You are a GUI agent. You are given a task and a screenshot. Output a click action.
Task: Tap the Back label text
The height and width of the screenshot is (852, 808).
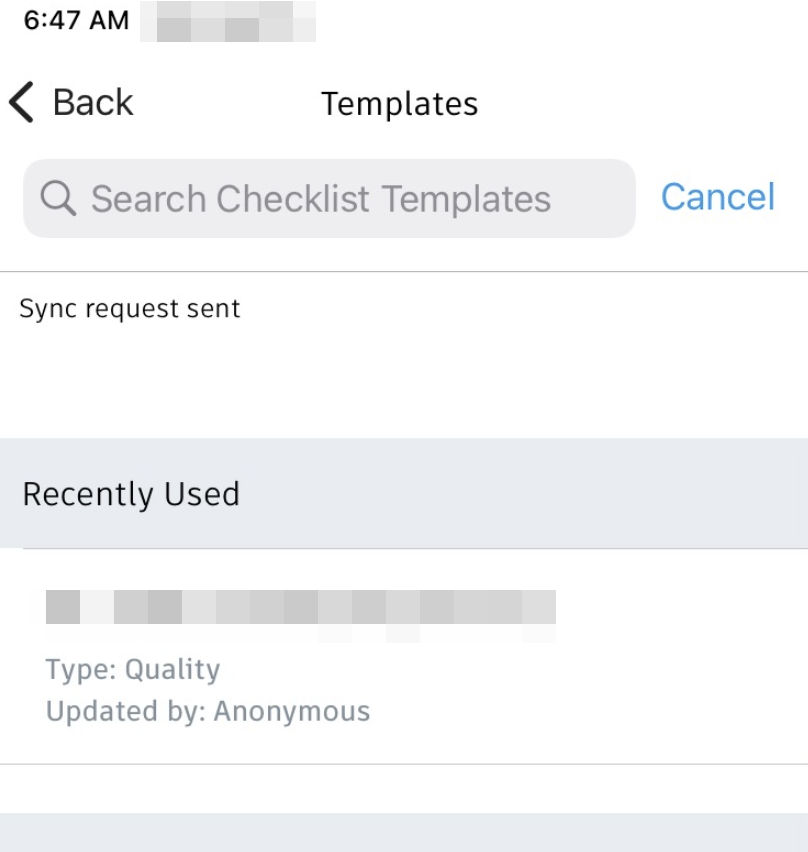coord(92,103)
